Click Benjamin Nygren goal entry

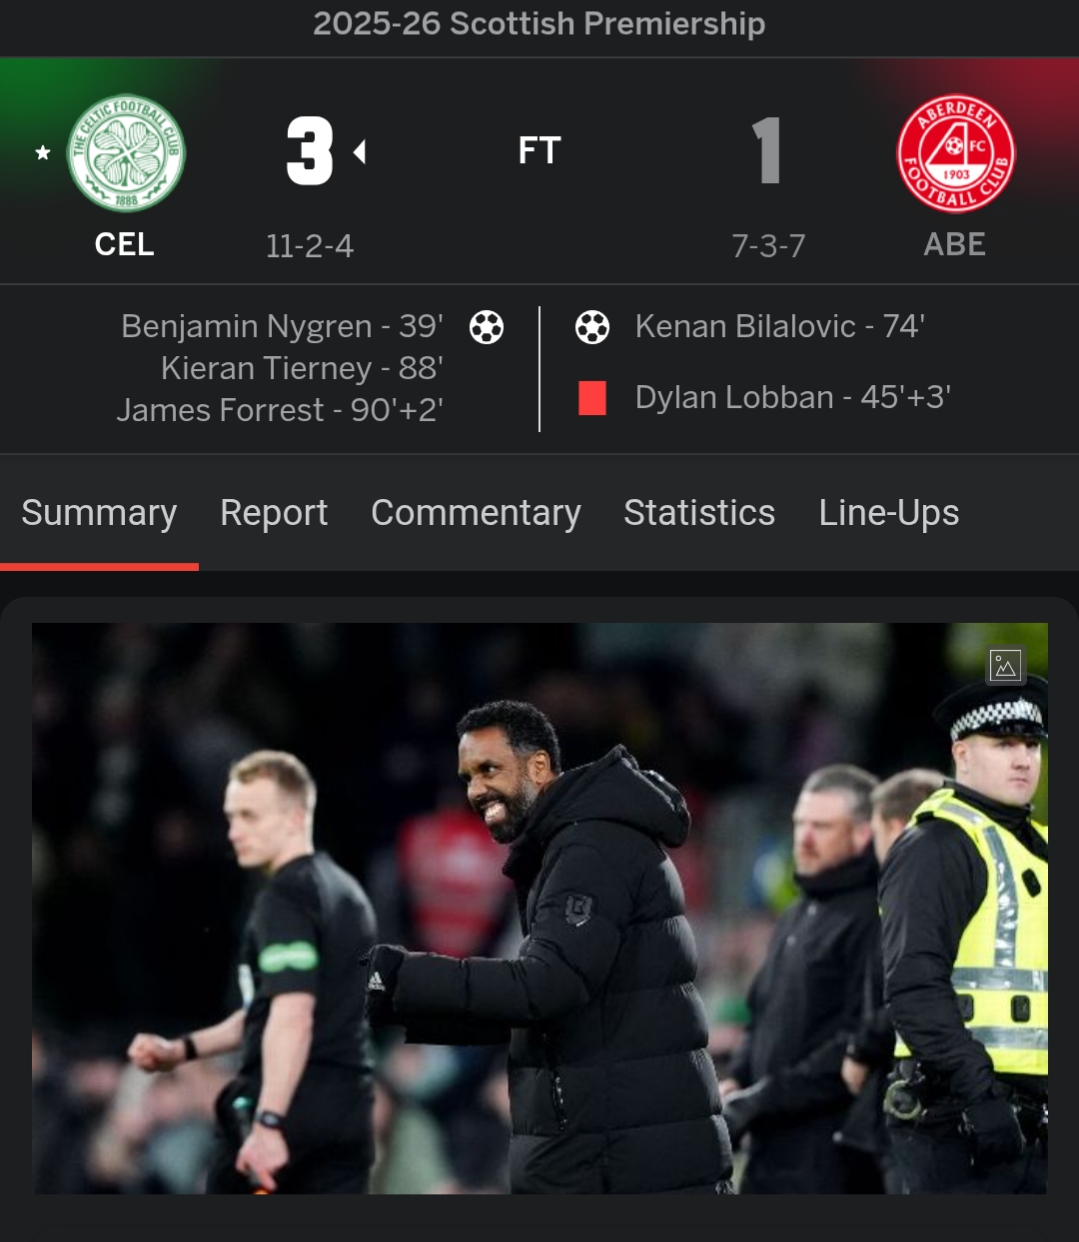[x=282, y=326]
